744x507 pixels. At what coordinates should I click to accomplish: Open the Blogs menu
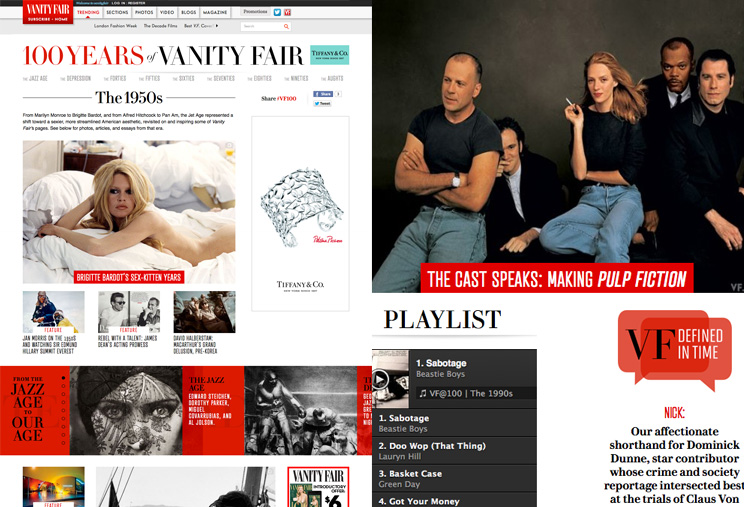[x=188, y=12]
